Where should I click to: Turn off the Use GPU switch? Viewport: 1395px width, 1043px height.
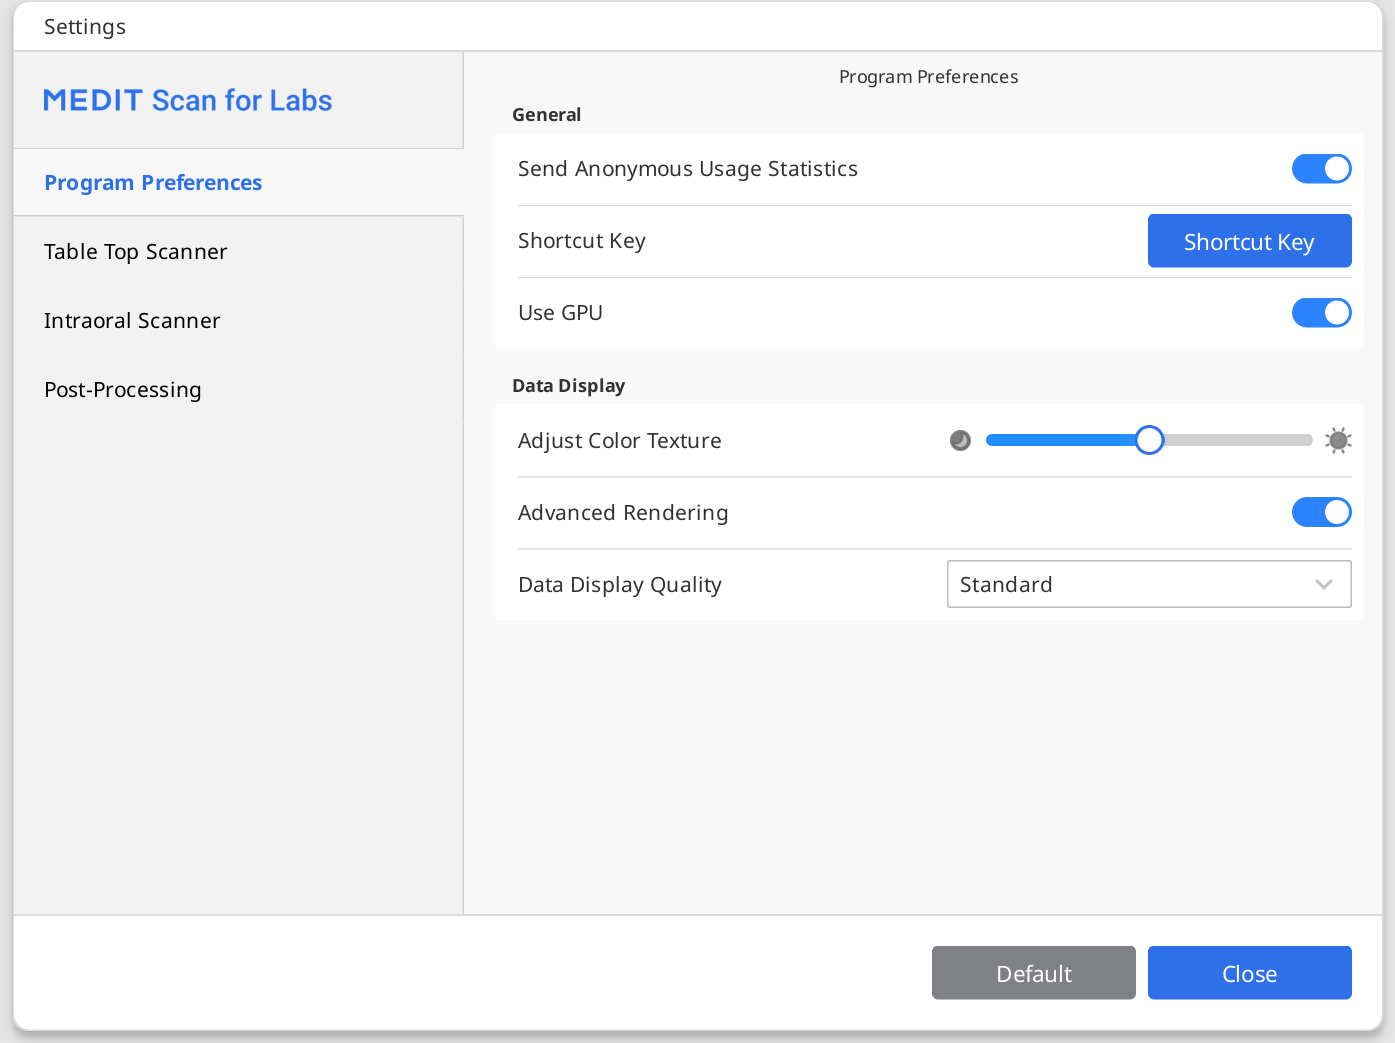1321,313
